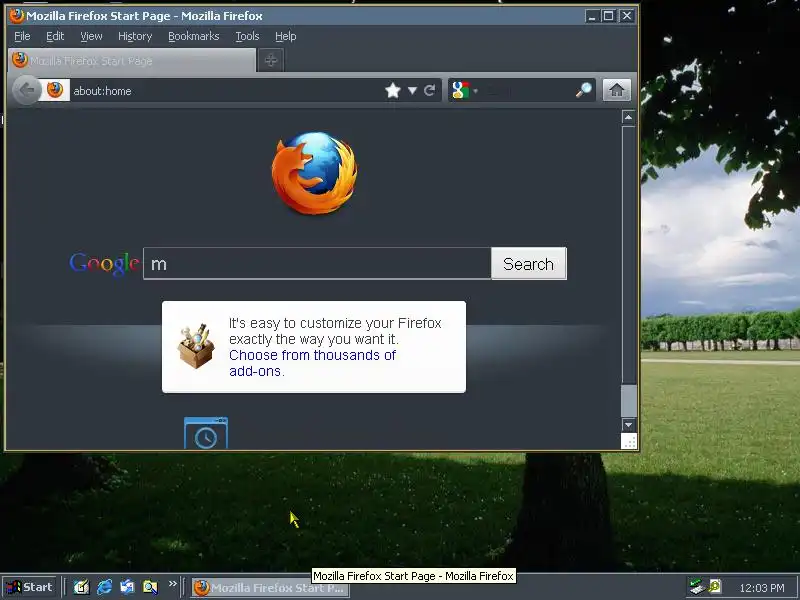Click the magnifying glass search icon

tap(584, 90)
